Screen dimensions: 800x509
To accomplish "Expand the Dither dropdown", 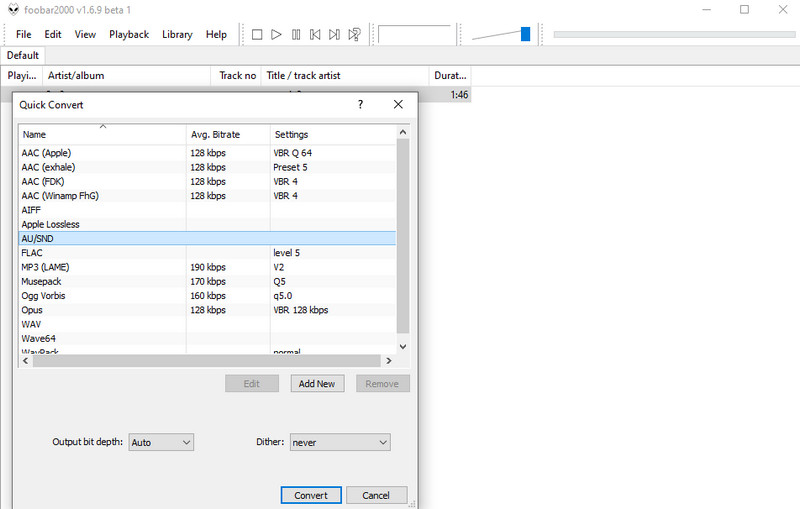I will pyautogui.click(x=339, y=442).
